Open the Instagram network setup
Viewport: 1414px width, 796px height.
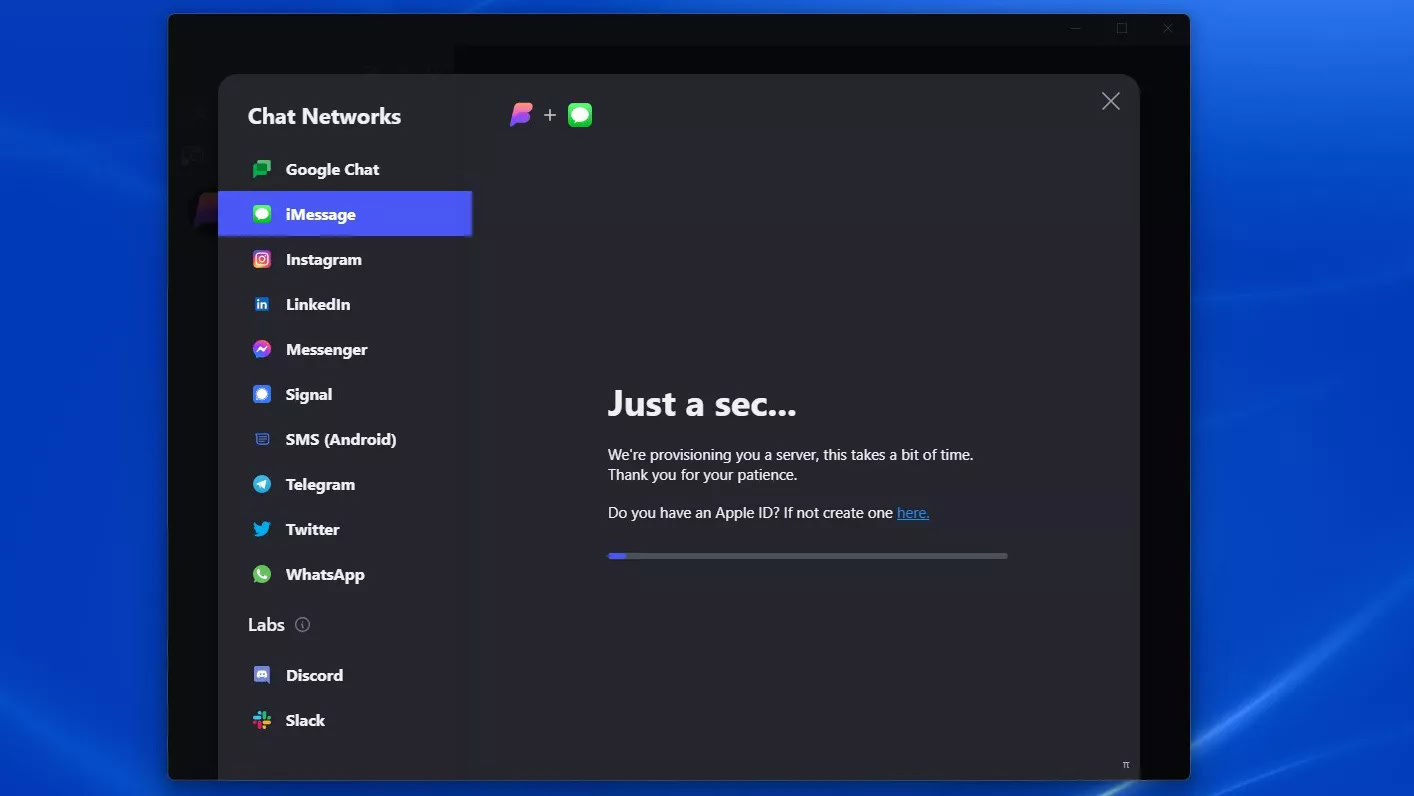[x=345, y=259]
